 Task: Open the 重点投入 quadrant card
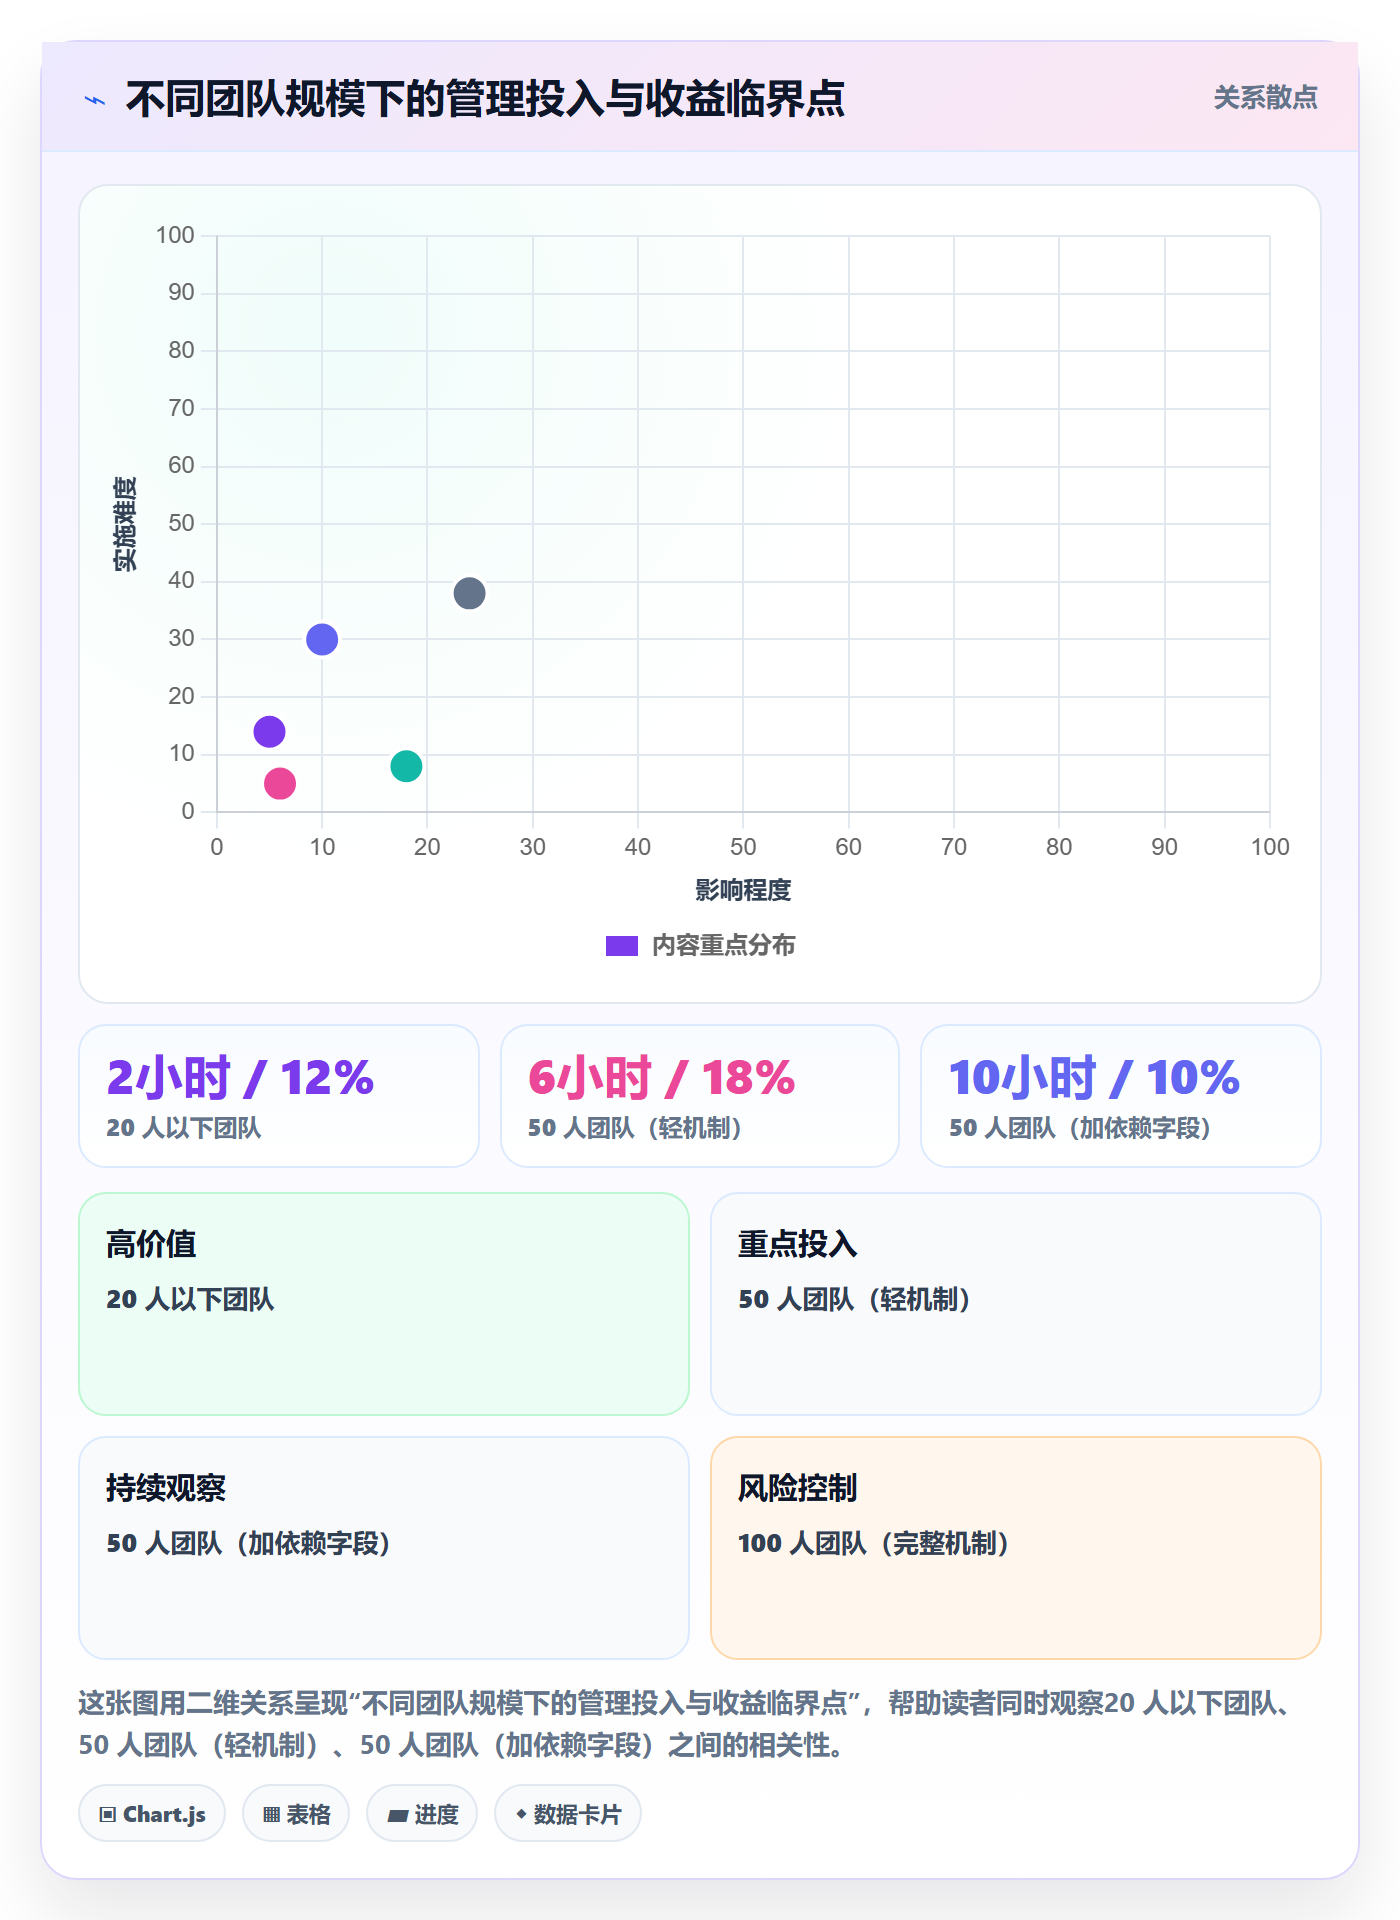[x=1016, y=1304]
